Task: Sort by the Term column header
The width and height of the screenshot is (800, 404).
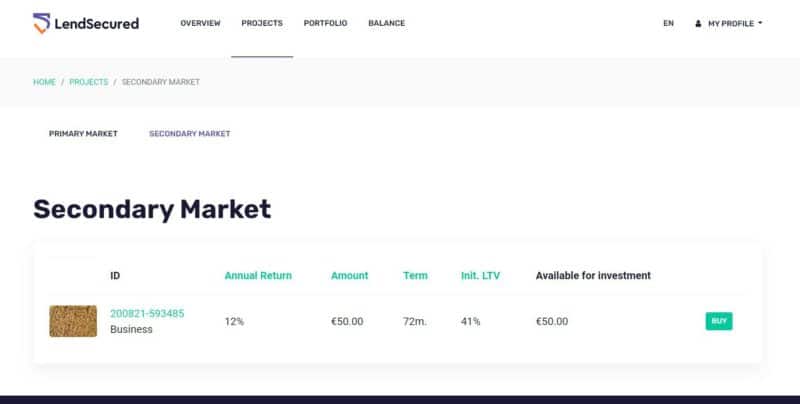Action: coord(415,275)
